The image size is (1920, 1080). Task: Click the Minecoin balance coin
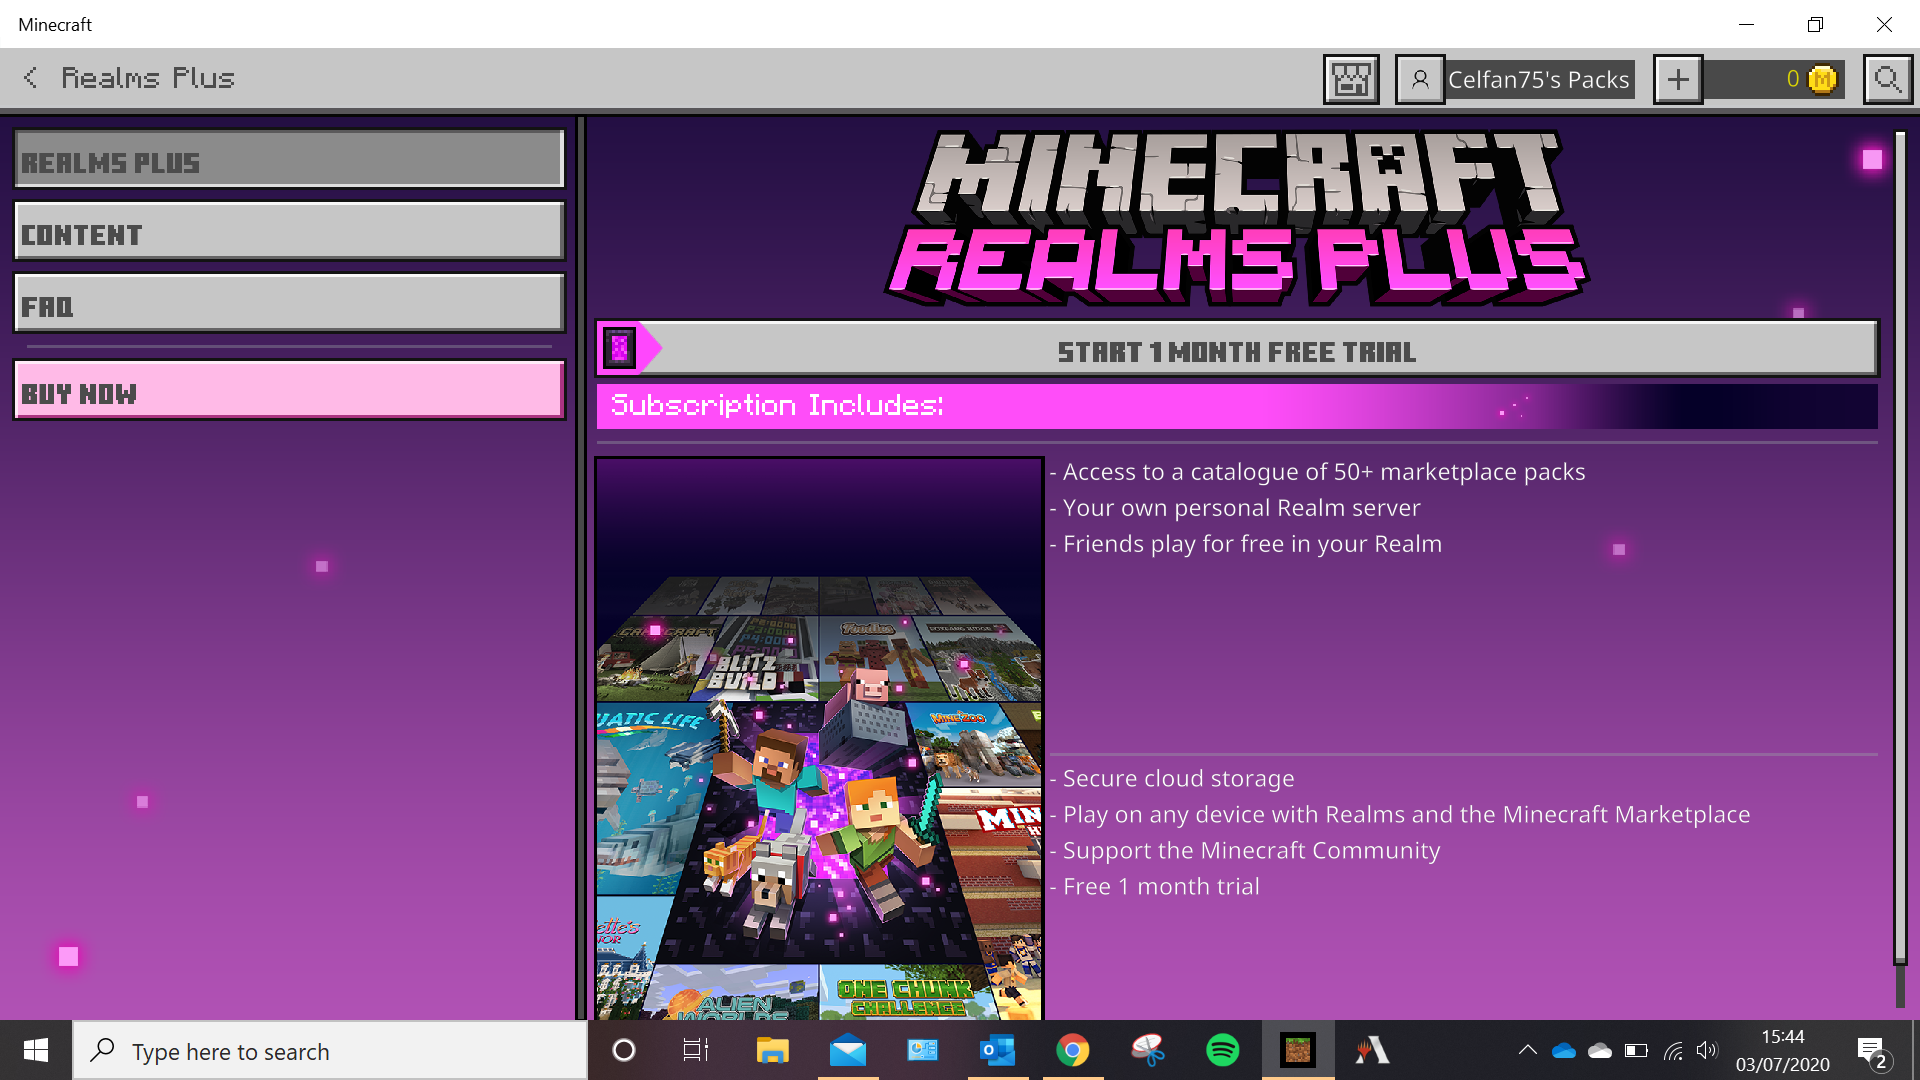click(1822, 79)
